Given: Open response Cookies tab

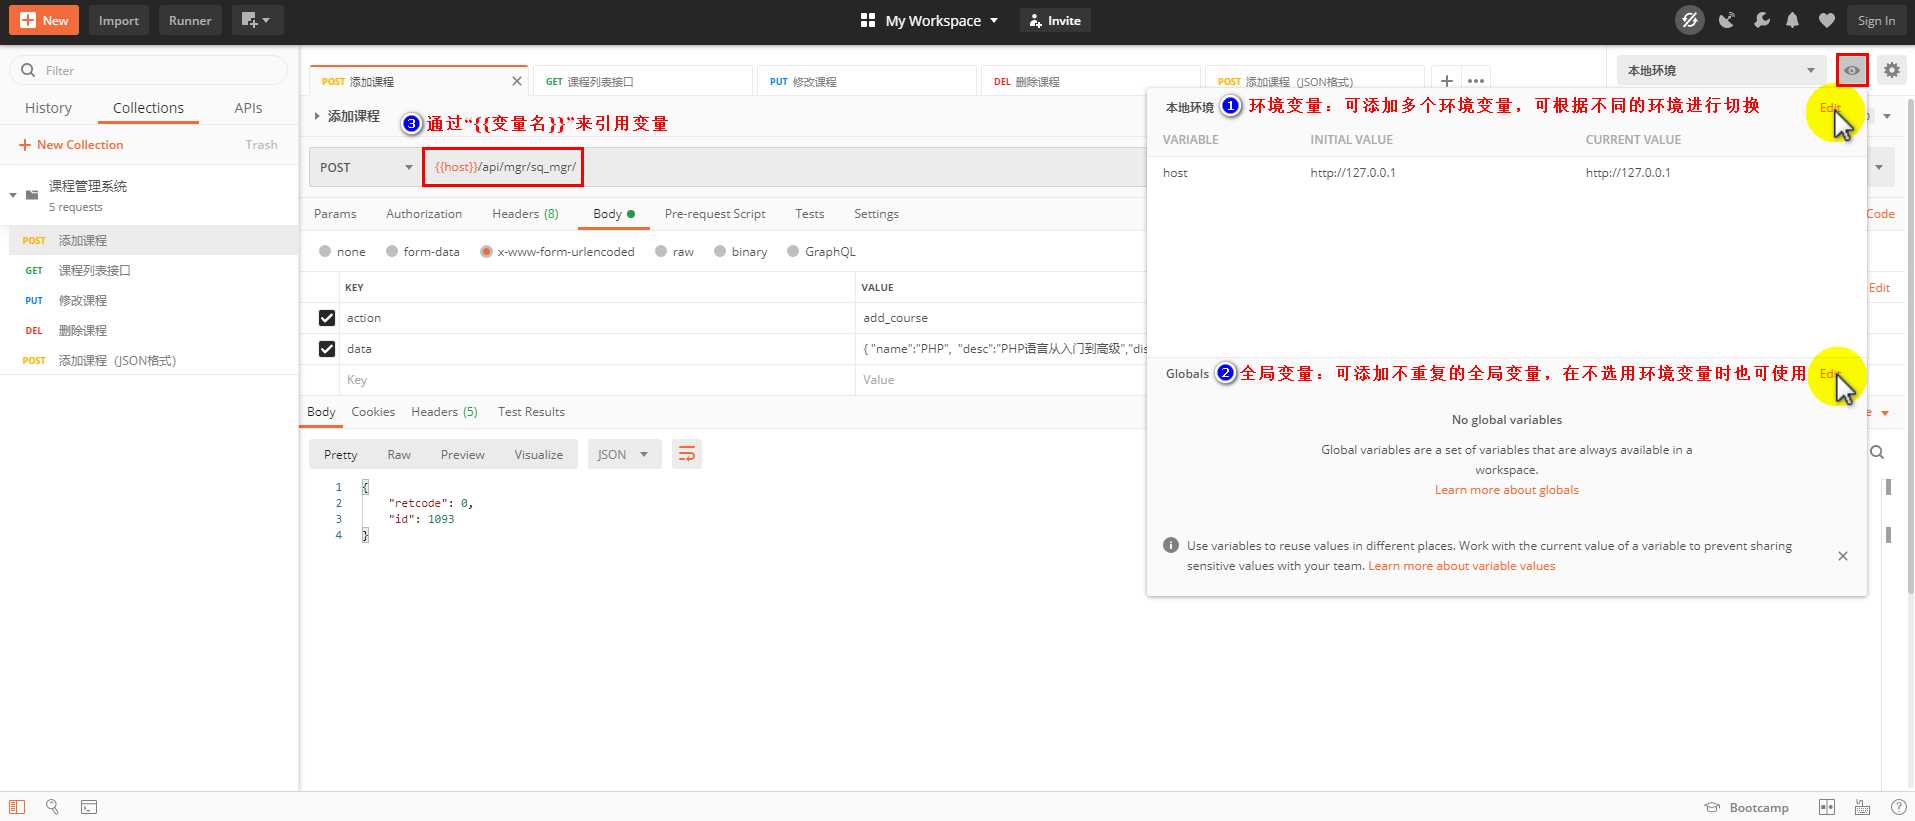Looking at the screenshot, I should pyautogui.click(x=373, y=412).
